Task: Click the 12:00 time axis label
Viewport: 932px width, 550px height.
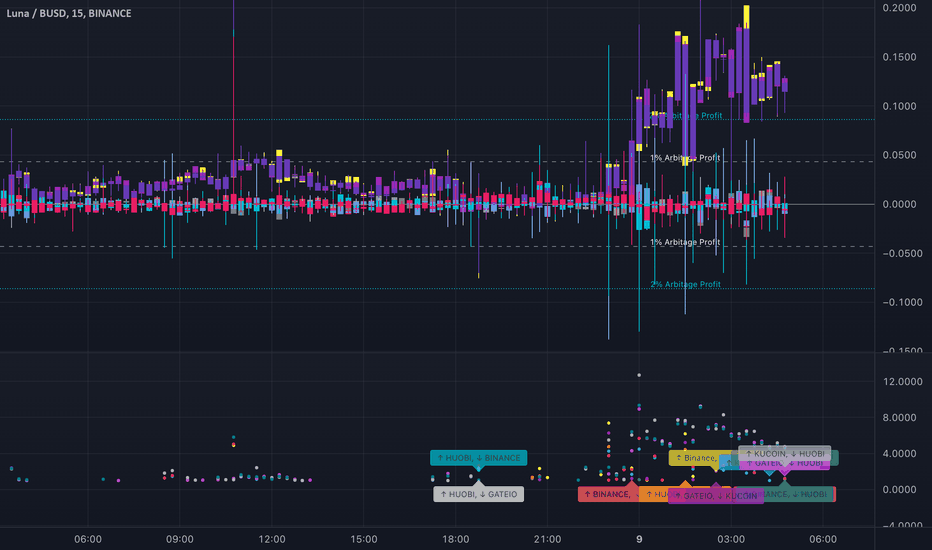Action: click(272, 539)
